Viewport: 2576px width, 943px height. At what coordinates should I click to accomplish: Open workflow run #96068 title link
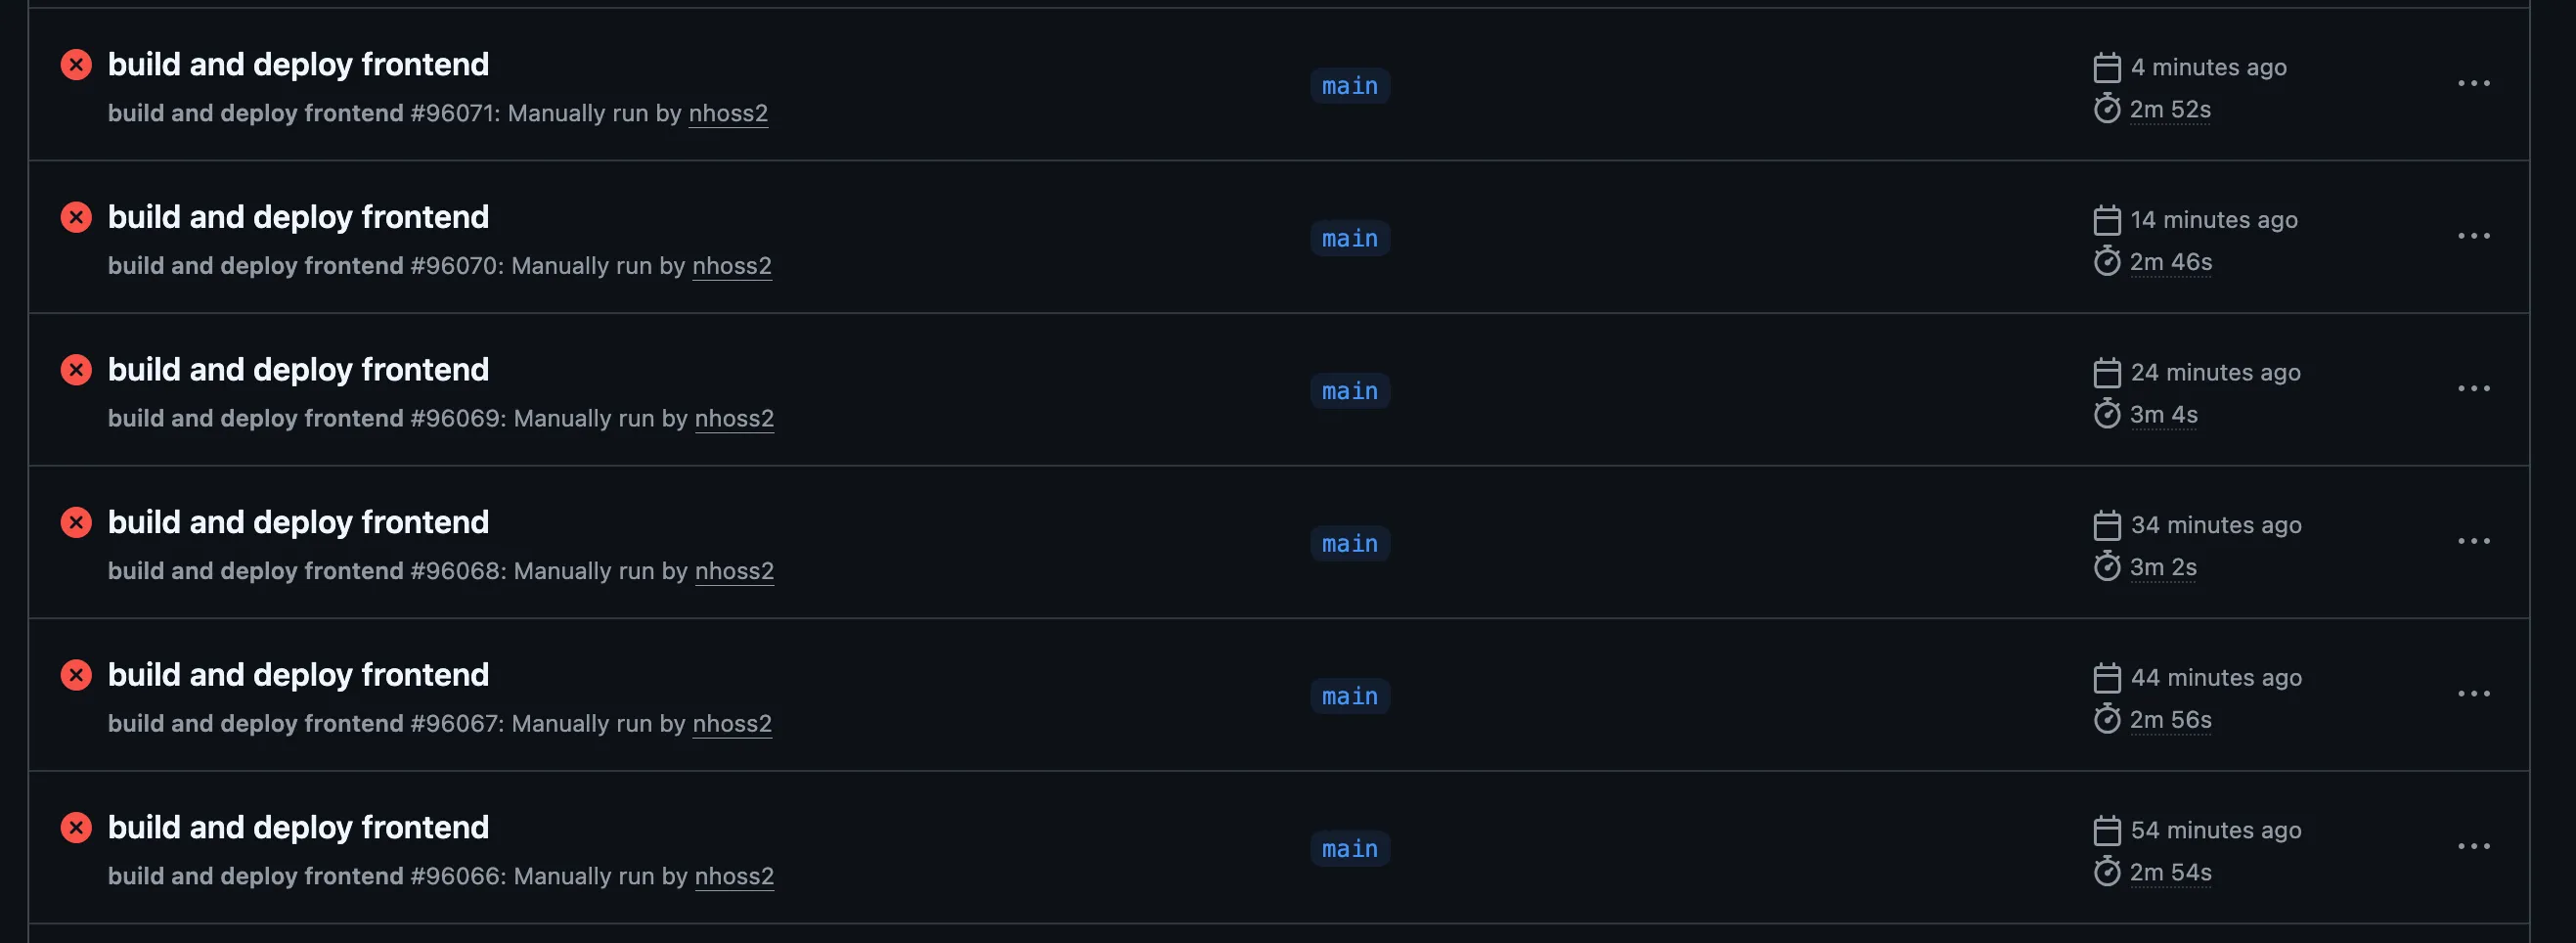point(298,522)
